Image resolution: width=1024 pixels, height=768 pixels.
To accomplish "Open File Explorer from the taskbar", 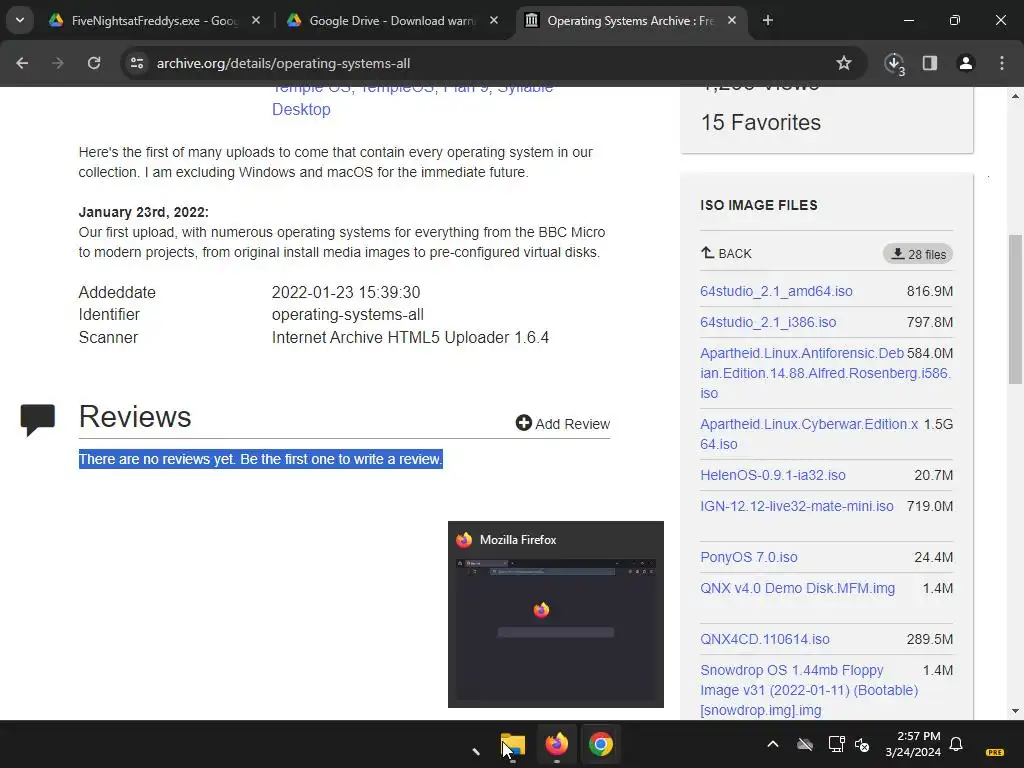I will 513,744.
